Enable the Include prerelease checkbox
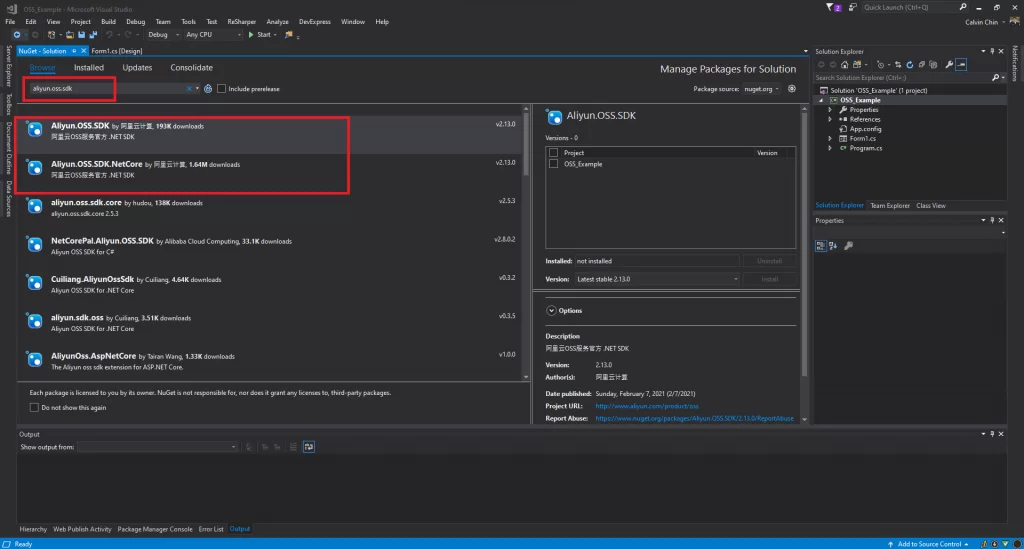Image resolution: width=1024 pixels, height=549 pixels. click(x=221, y=89)
